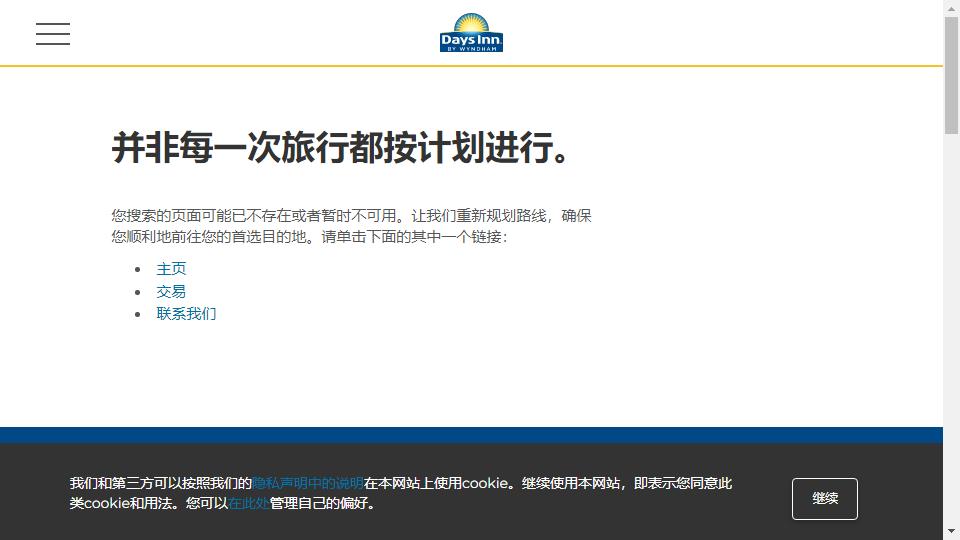Click the bullet point before 主页
The height and width of the screenshot is (540, 960).
tap(139, 269)
